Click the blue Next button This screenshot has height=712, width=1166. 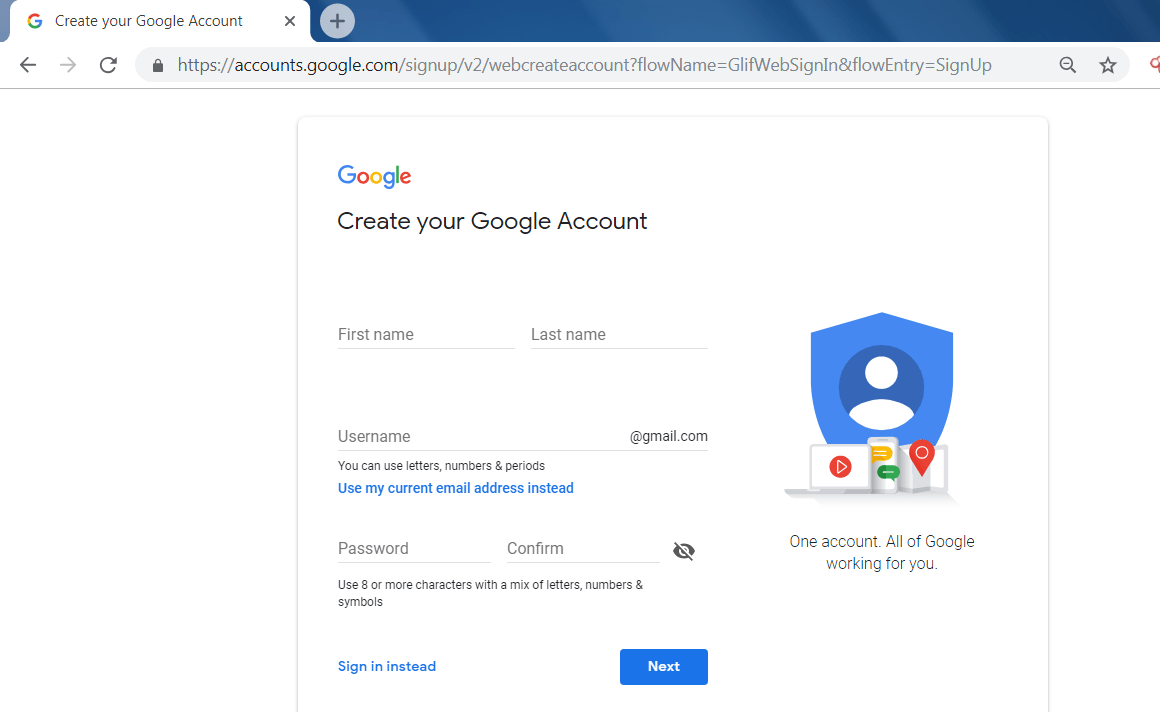pos(664,667)
